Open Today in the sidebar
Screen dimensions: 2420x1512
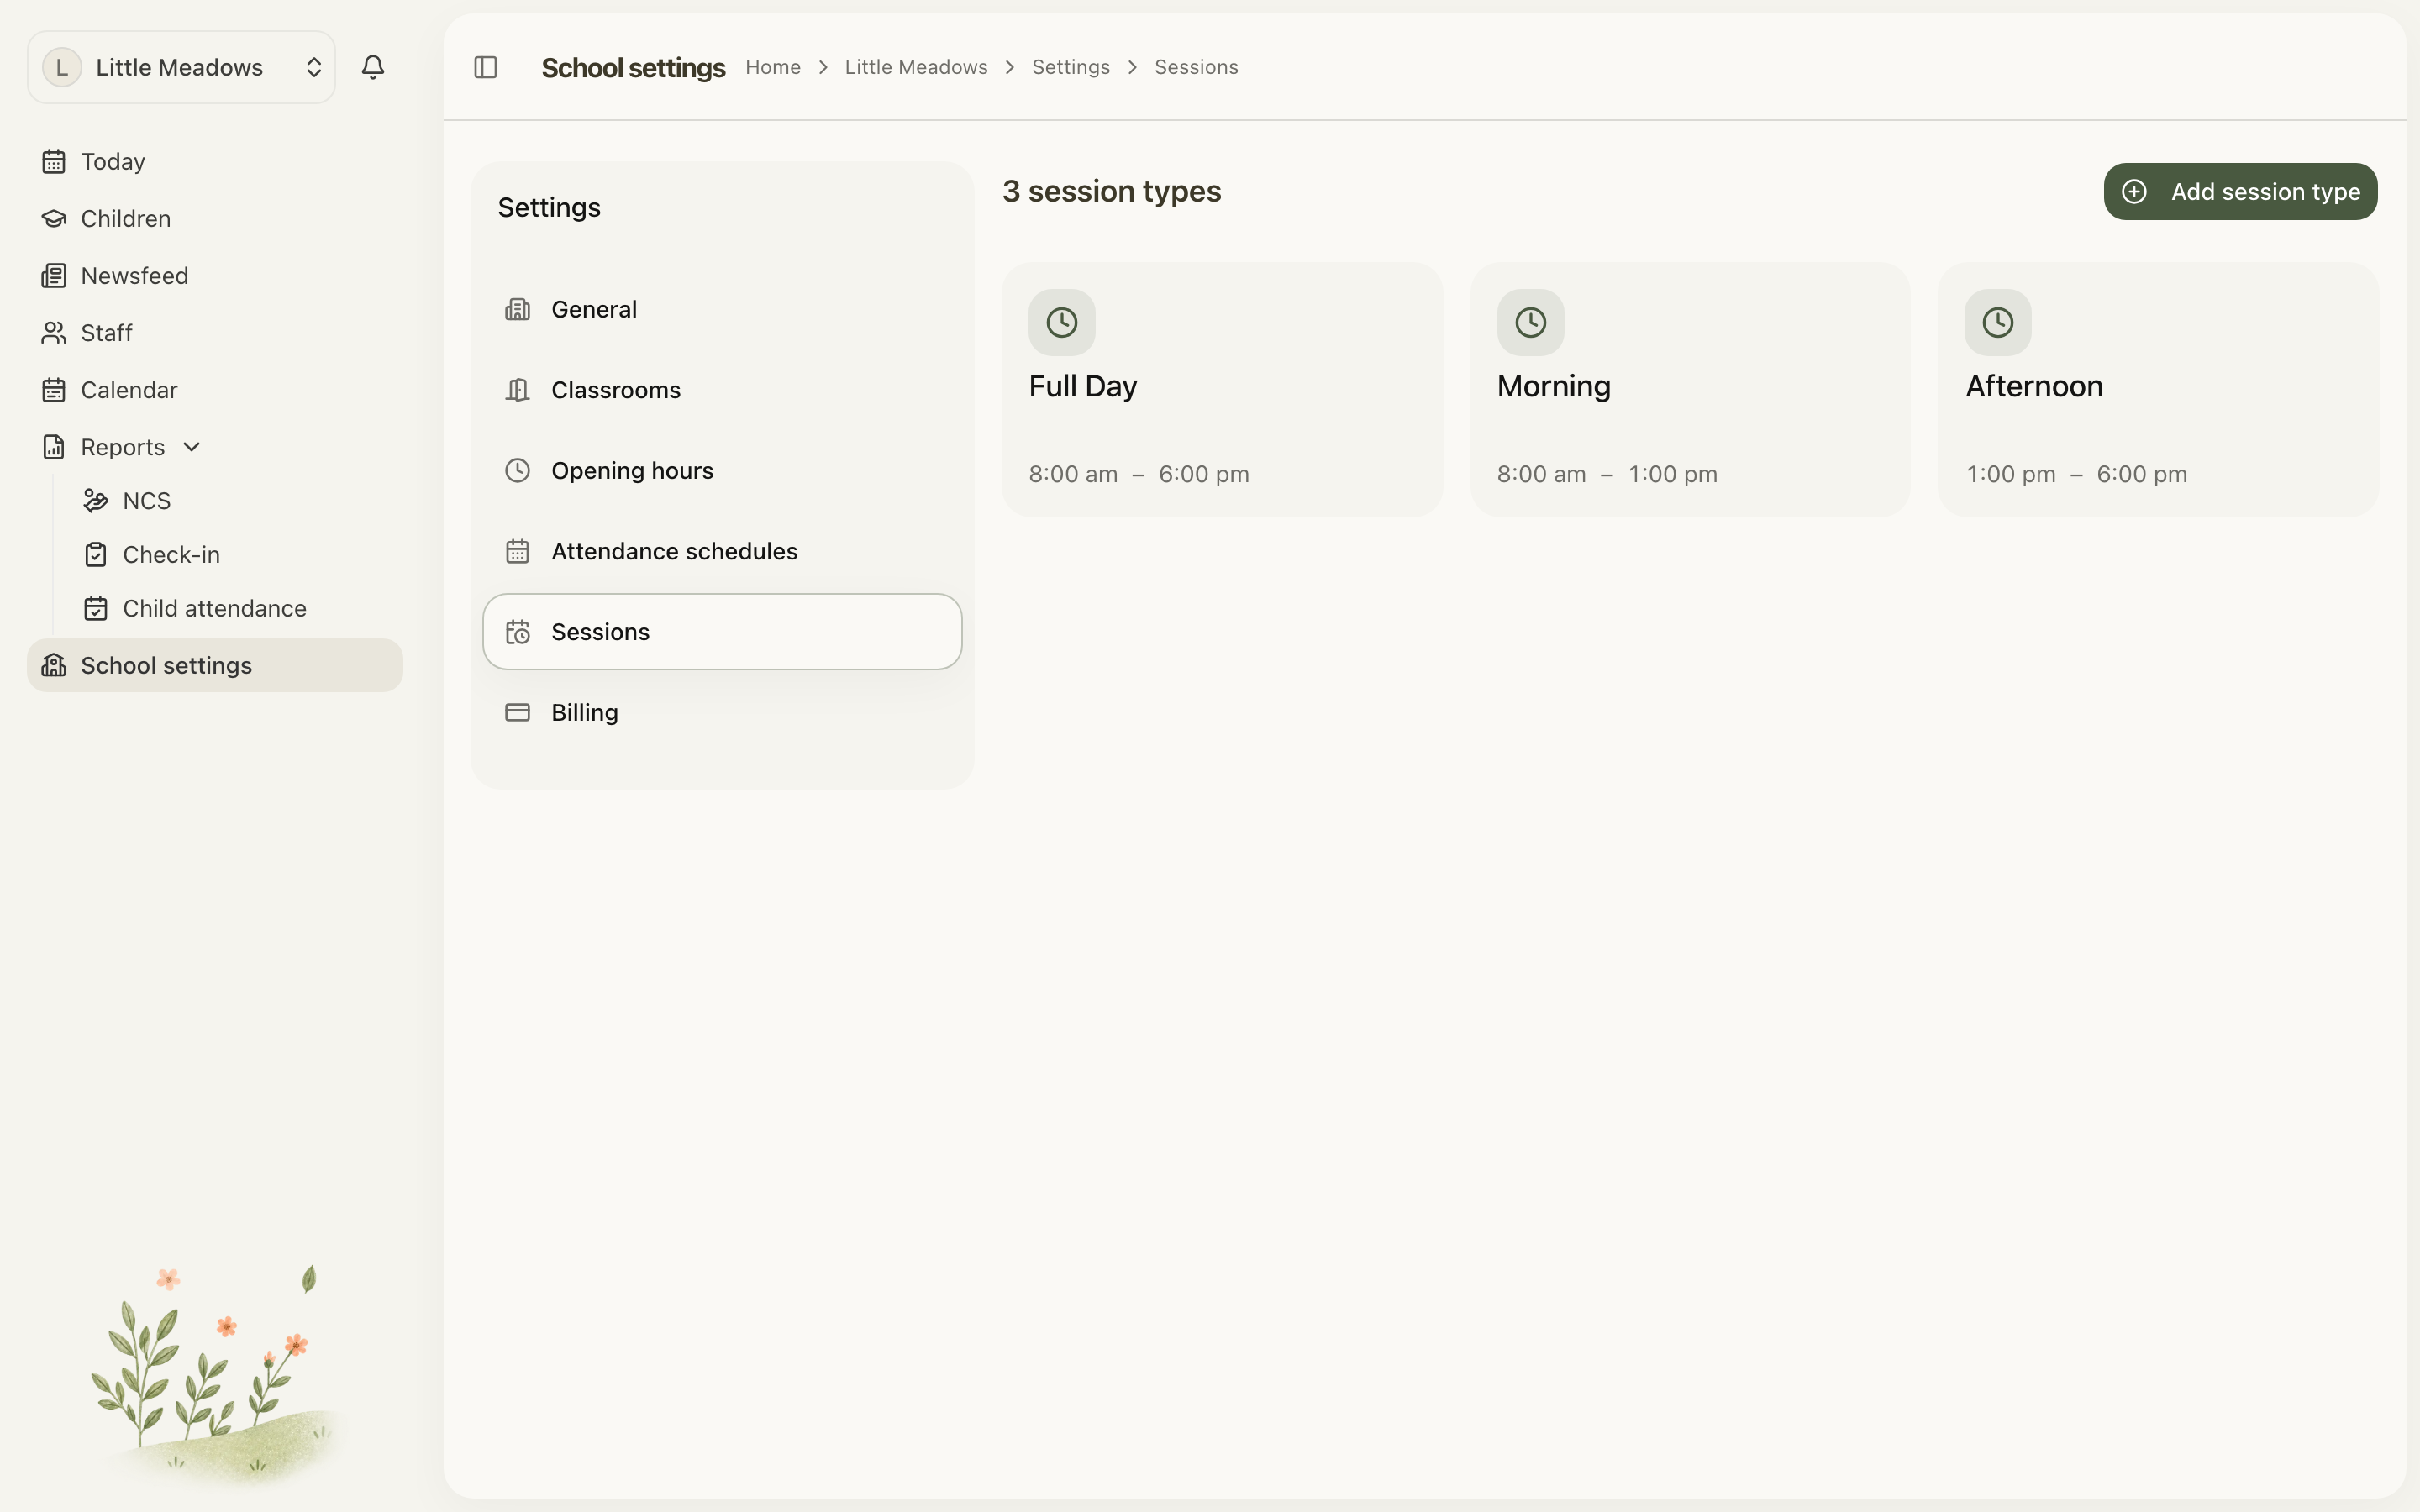215,161
